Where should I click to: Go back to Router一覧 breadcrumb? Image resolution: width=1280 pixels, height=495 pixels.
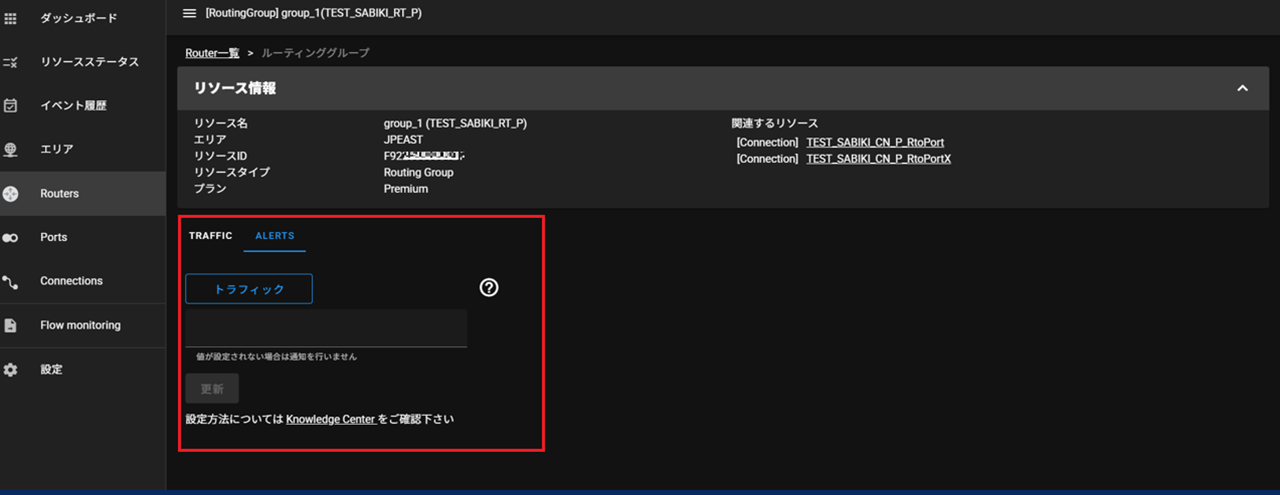tap(212, 53)
